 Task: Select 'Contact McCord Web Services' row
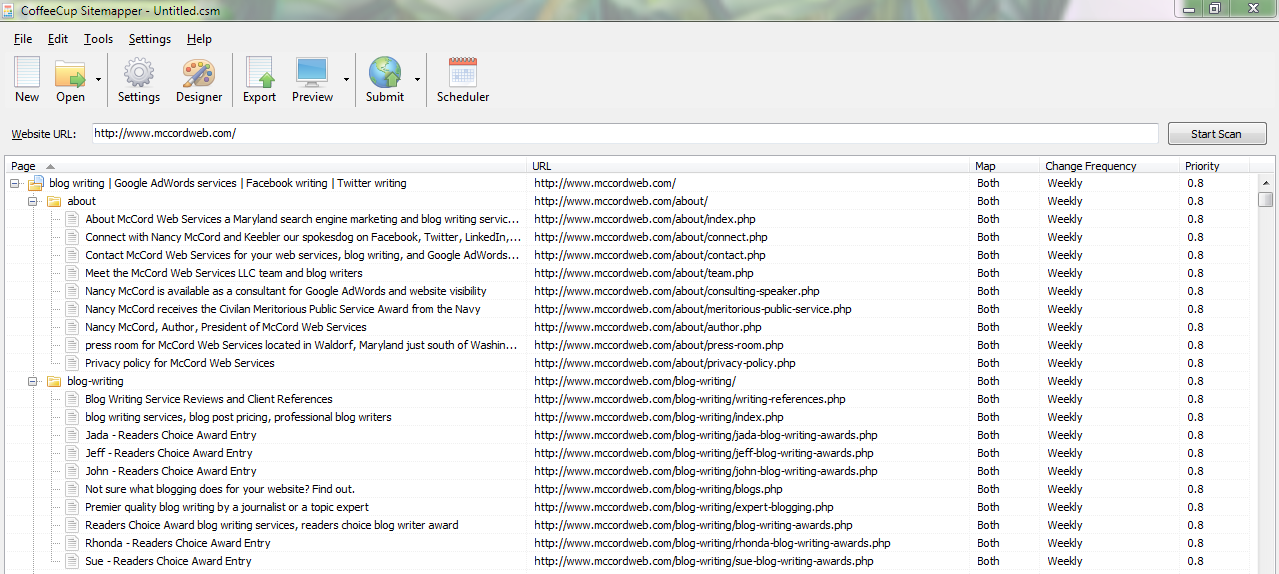(631, 255)
